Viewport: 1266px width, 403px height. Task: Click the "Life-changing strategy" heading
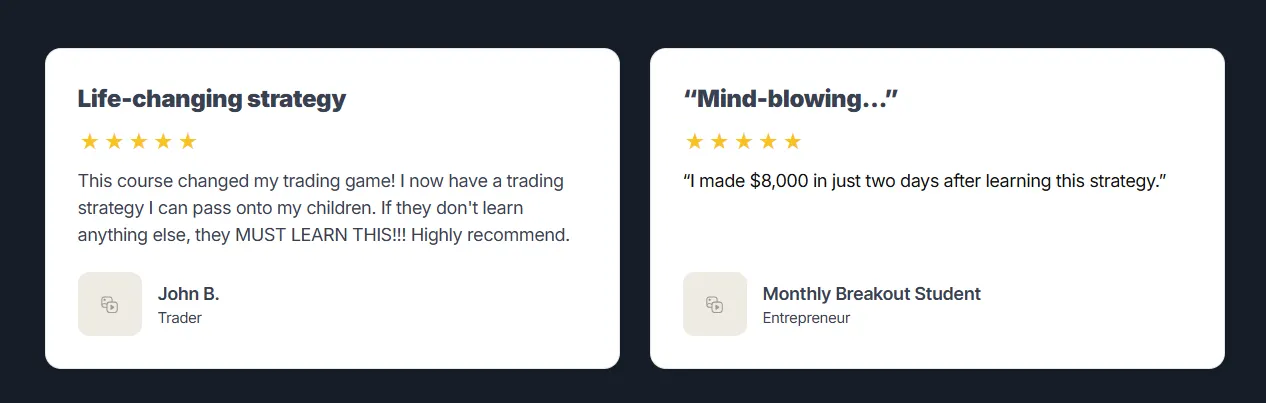point(212,99)
